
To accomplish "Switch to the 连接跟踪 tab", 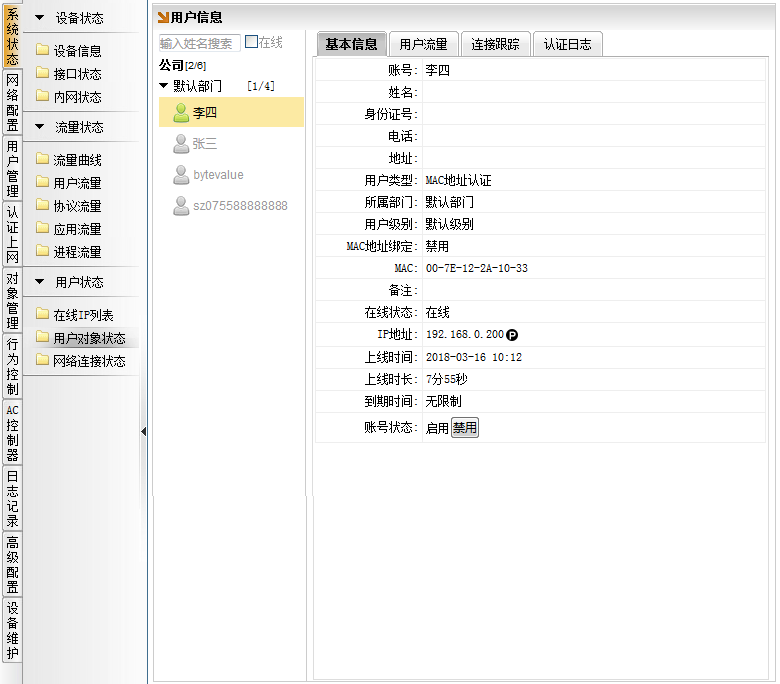I will tap(495, 44).
